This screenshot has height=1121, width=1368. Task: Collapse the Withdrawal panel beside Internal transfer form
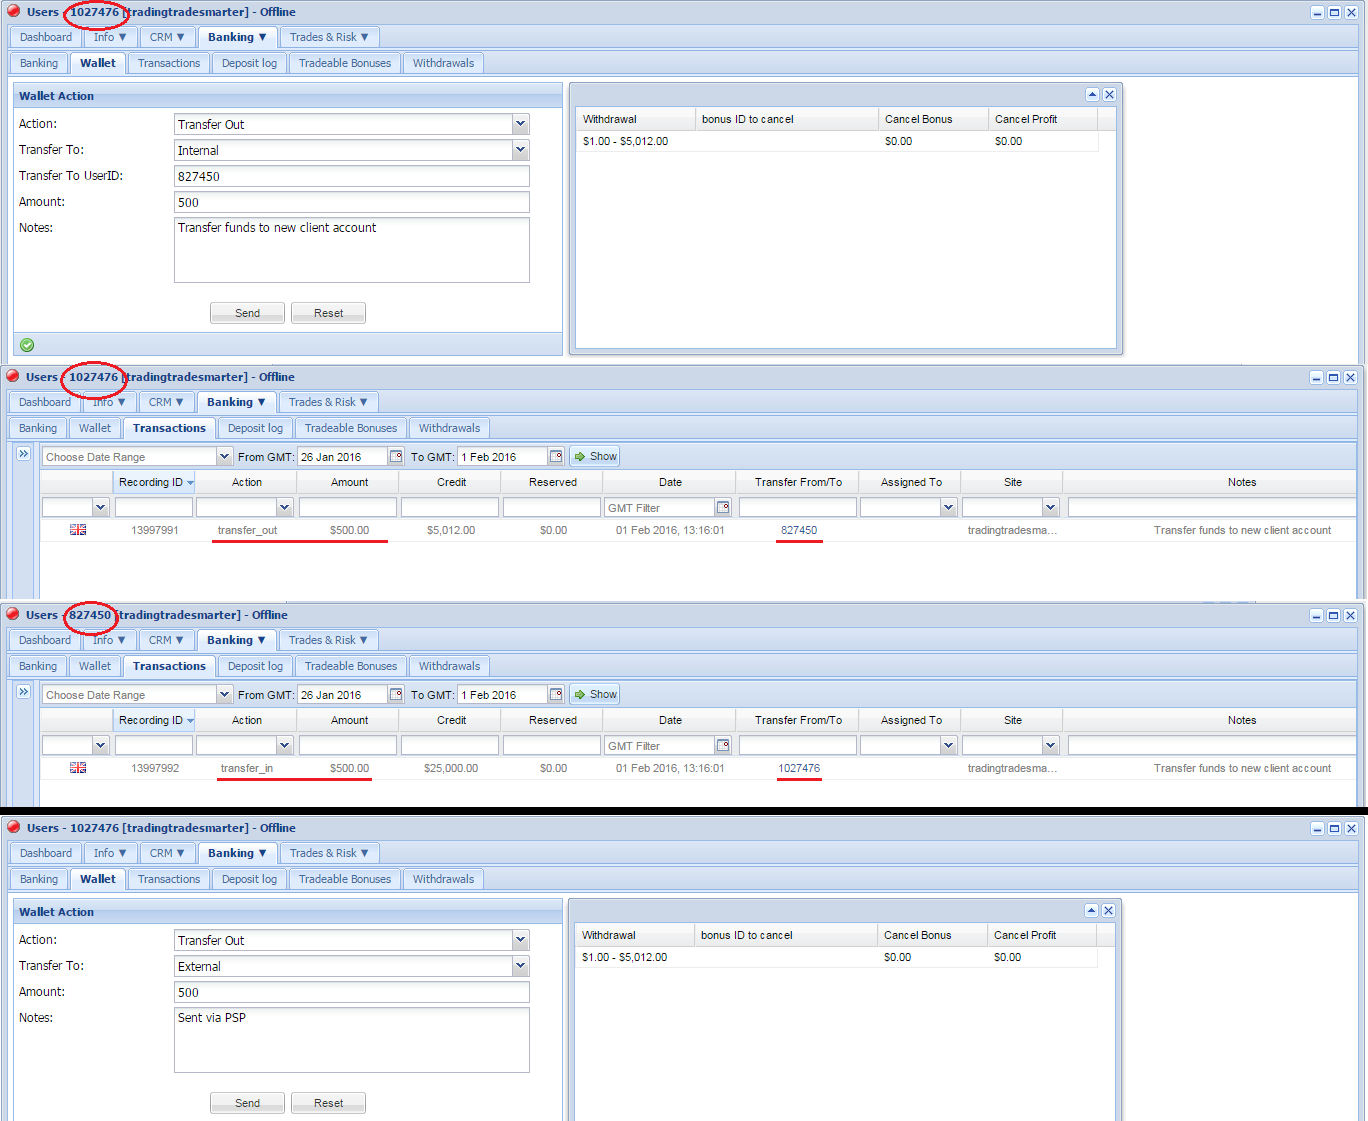pos(1092,95)
